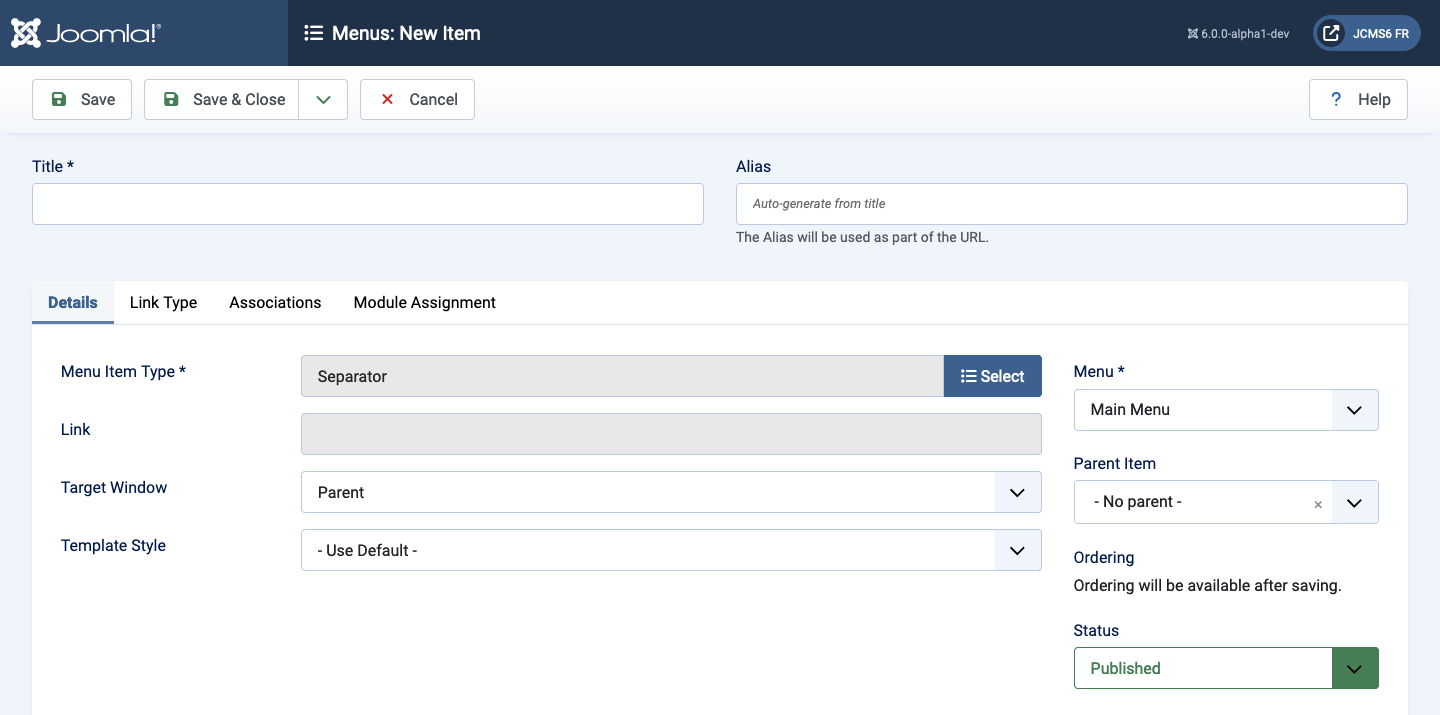Click the disabled Link field
The width and height of the screenshot is (1440, 715).
point(671,434)
